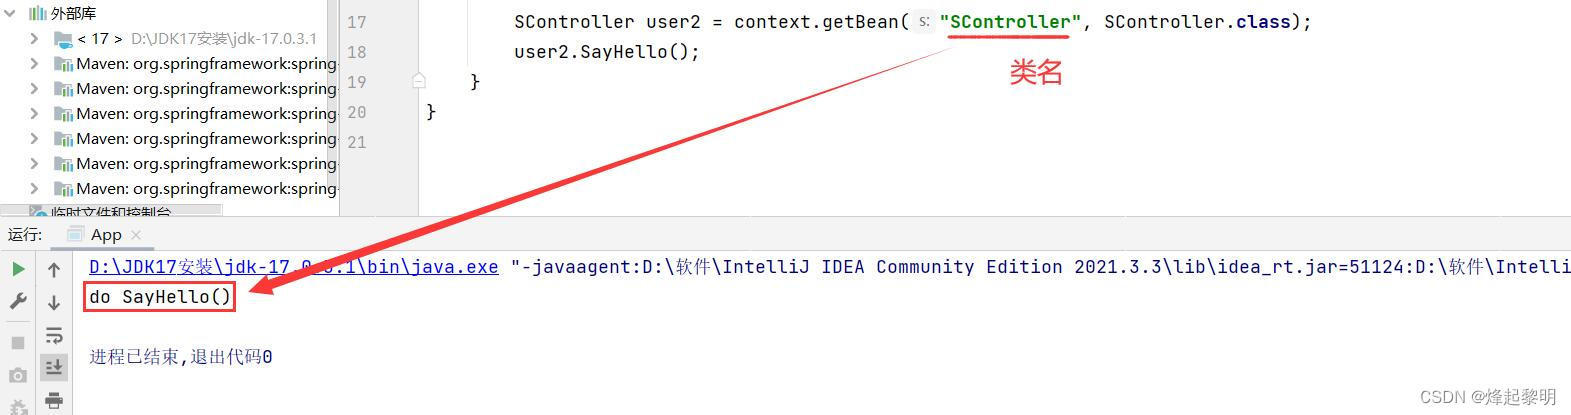Expand first Maven springframework library
Screen dimensions: 1571x415
(34, 63)
